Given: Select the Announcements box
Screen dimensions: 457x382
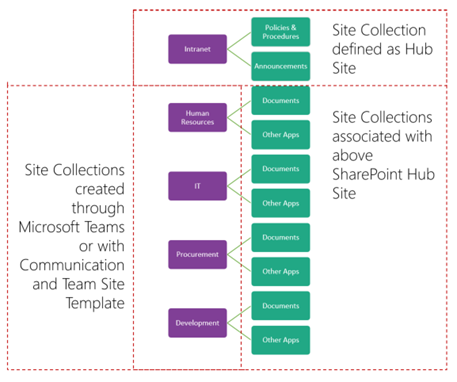Looking at the screenshot, I should (x=281, y=66).
